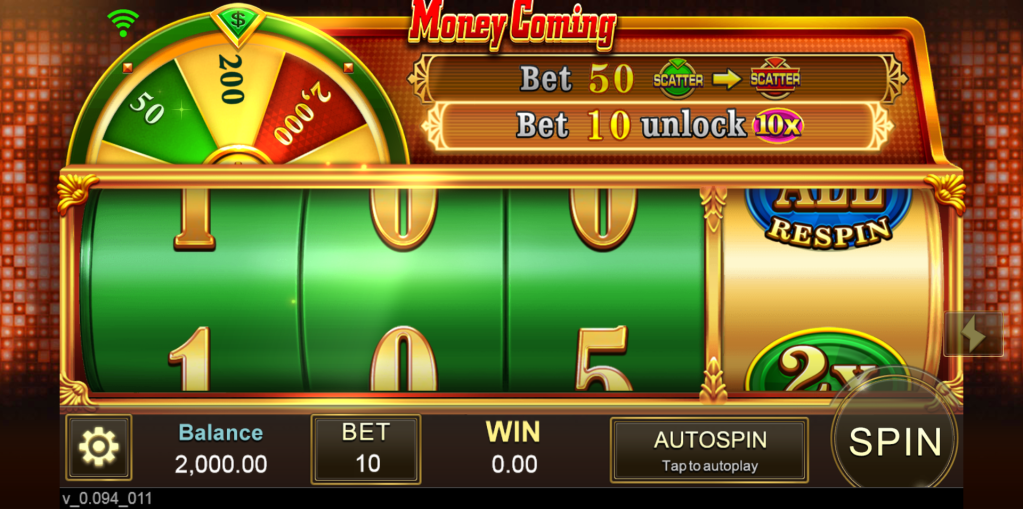Click the green wifi signal icon
The image size is (1023, 509).
[x=123, y=23]
